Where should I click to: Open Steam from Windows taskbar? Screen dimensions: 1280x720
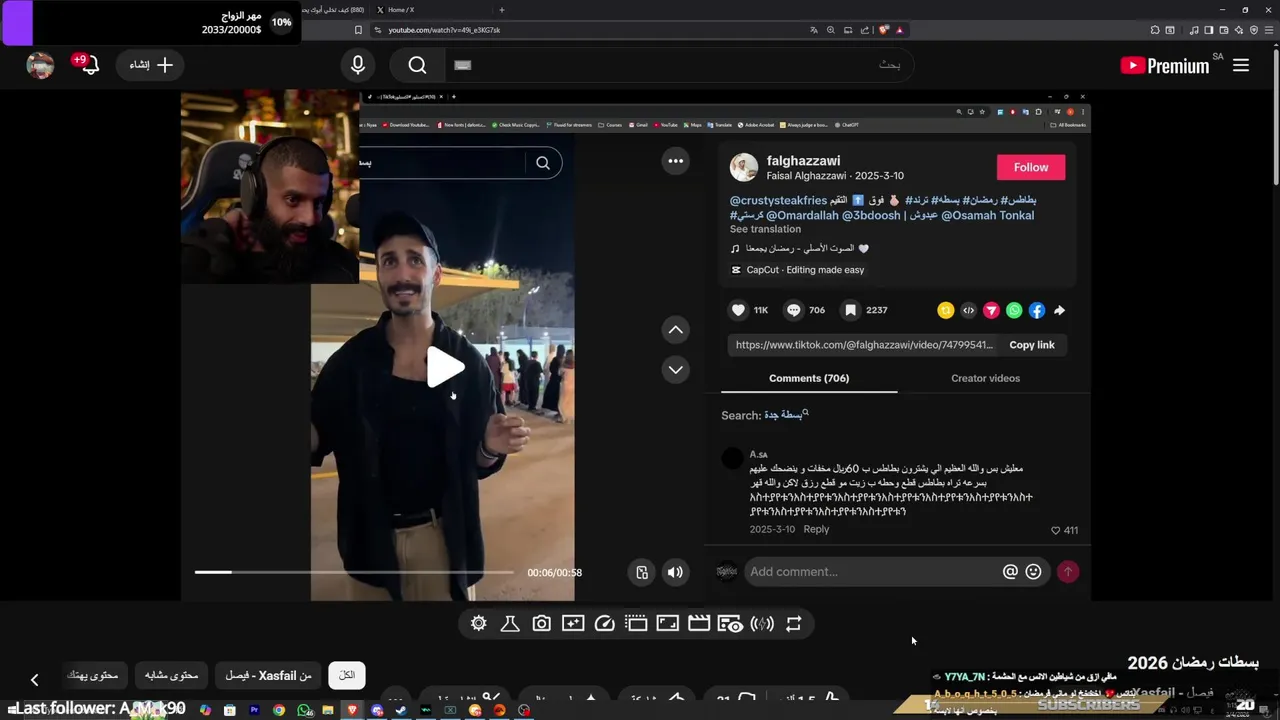pos(401,710)
